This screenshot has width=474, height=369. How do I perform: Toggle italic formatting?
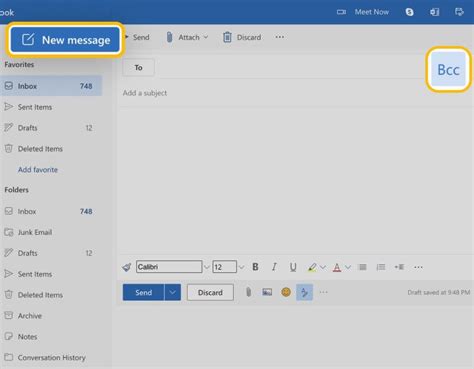click(x=274, y=267)
